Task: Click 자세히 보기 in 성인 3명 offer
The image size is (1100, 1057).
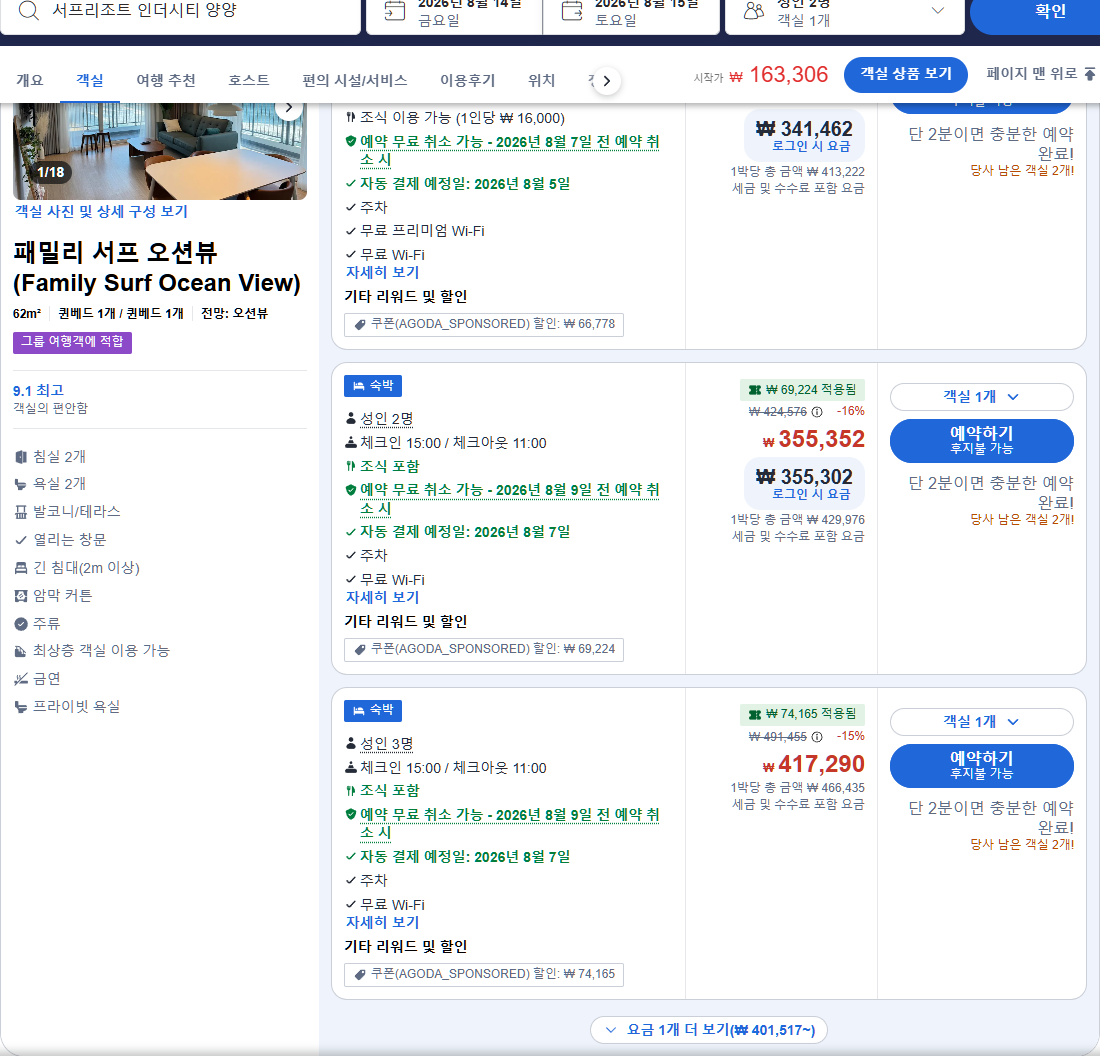Action: 382,922
